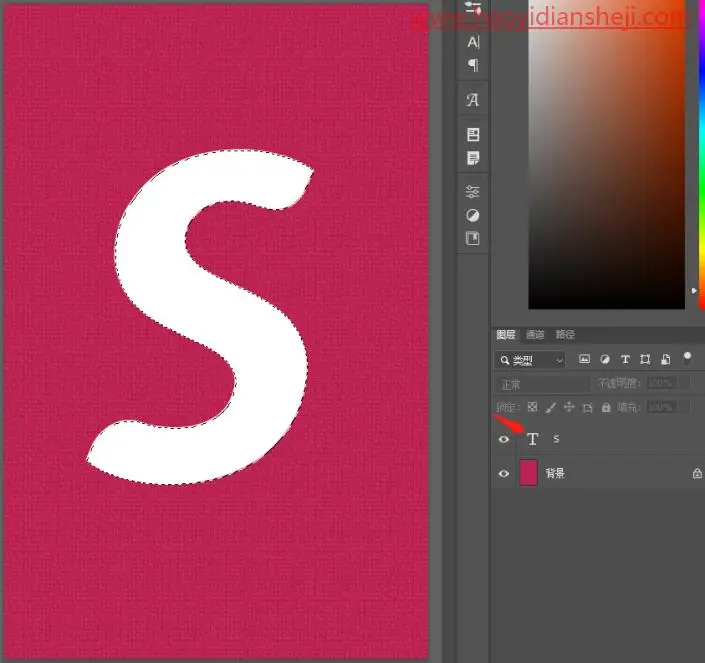
Task: Filter layers by shape layers icon
Action: [x=645, y=359]
